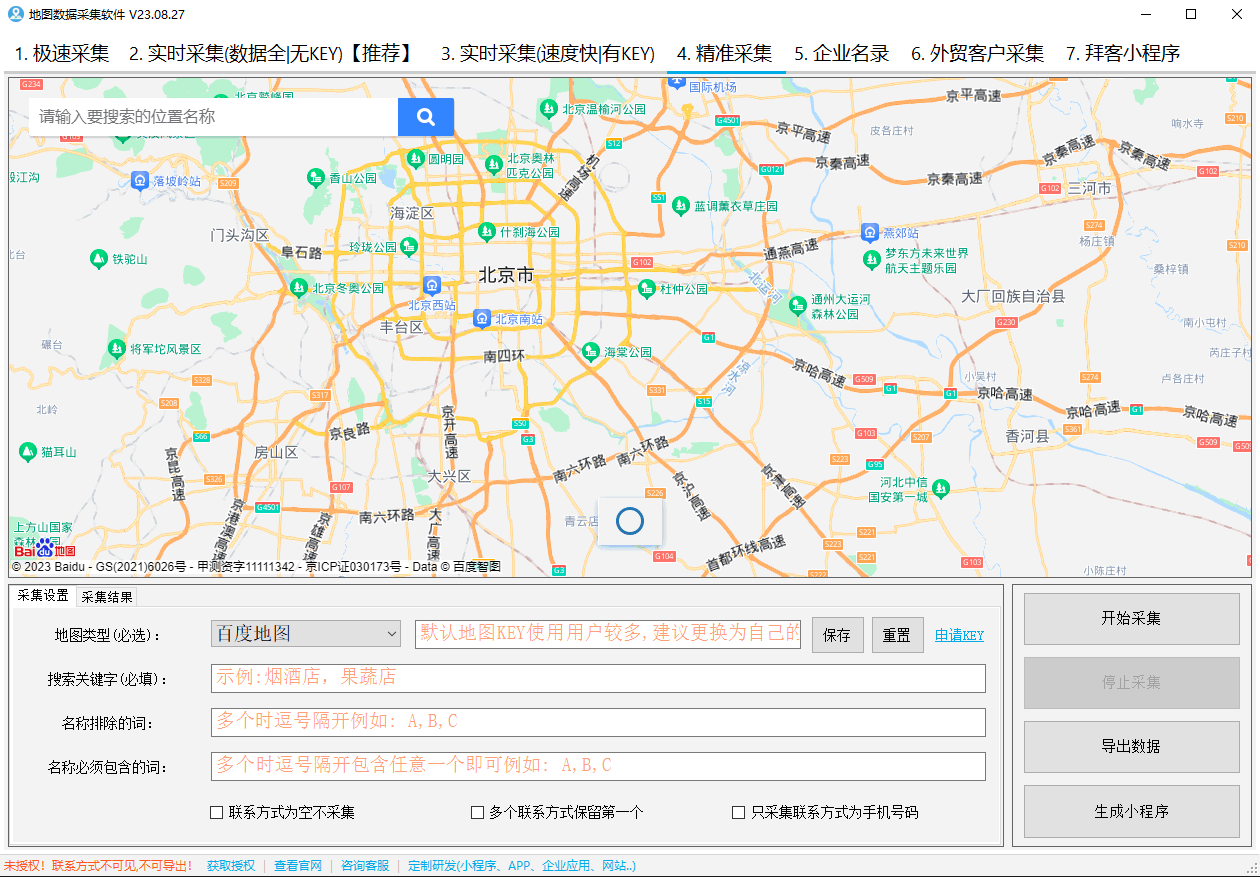Click the 海棠公园 park marker
Image resolution: width=1260 pixels, height=877 pixels.
click(591, 351)
